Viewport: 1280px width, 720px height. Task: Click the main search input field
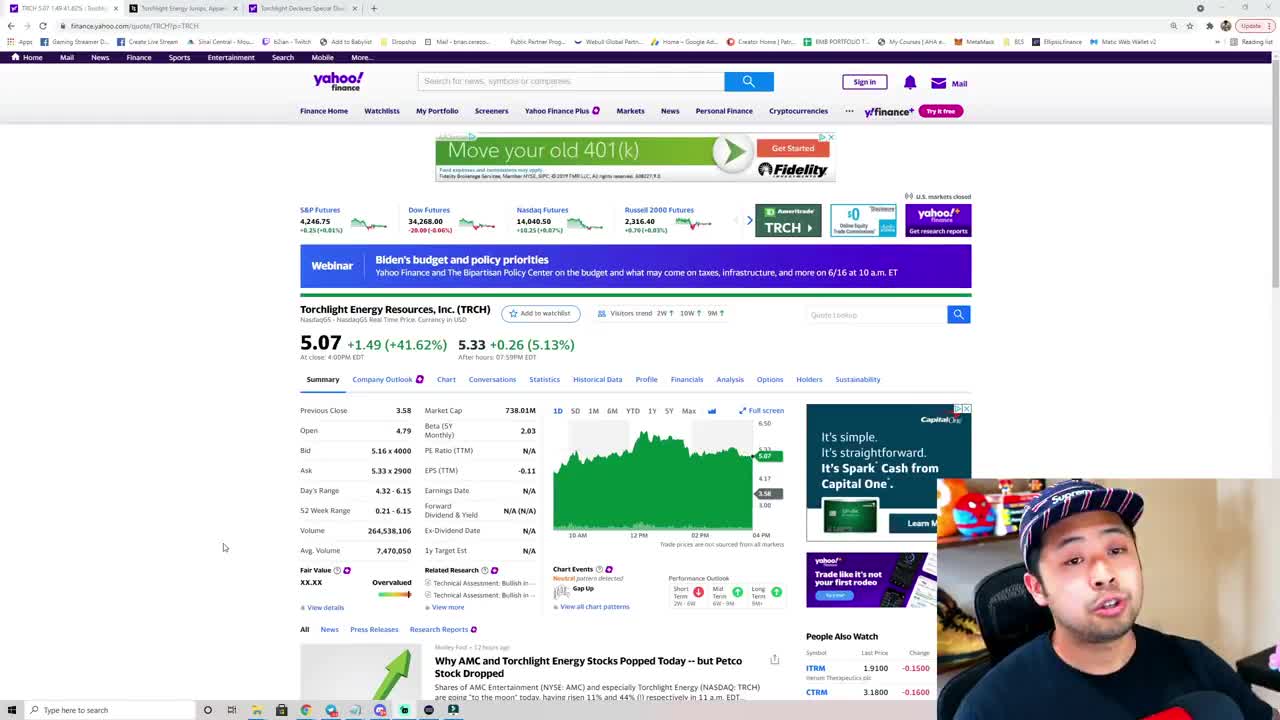click(x=571, y=81)
